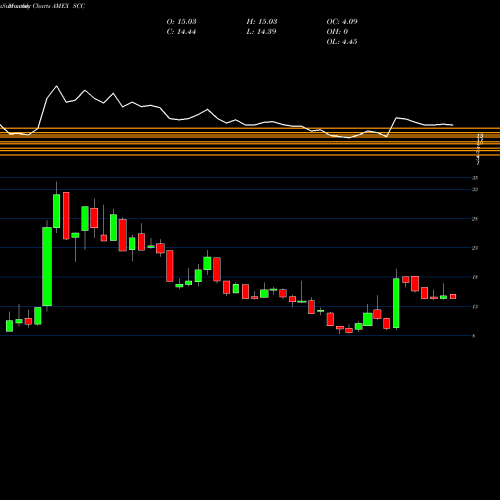
Task: Click the price axis label 23
Action: 475,248
